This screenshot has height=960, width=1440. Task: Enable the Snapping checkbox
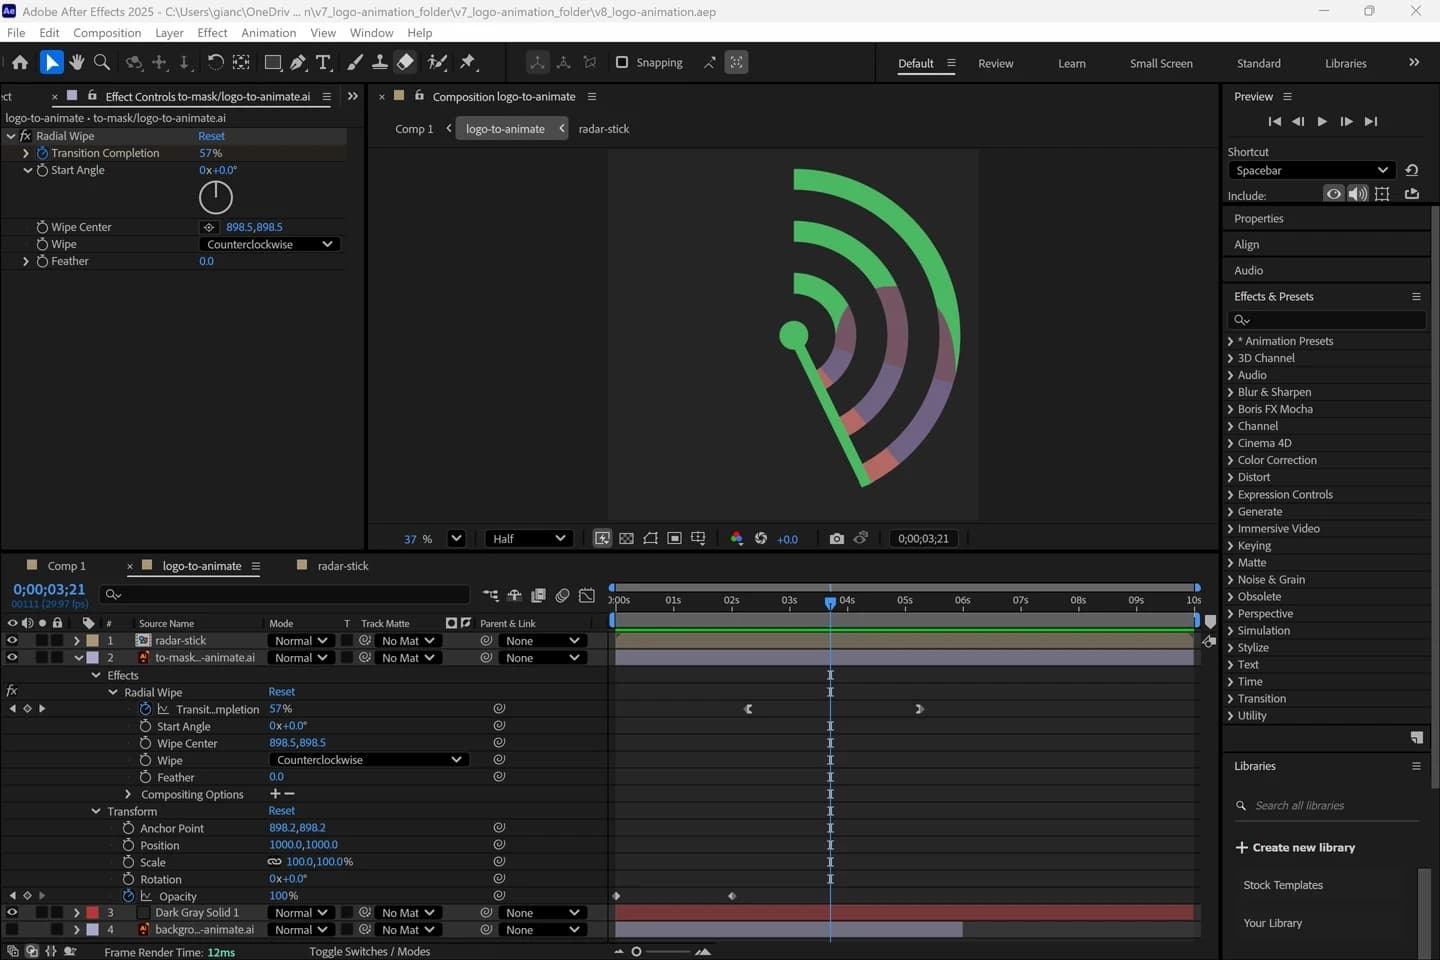pos(622,62)
